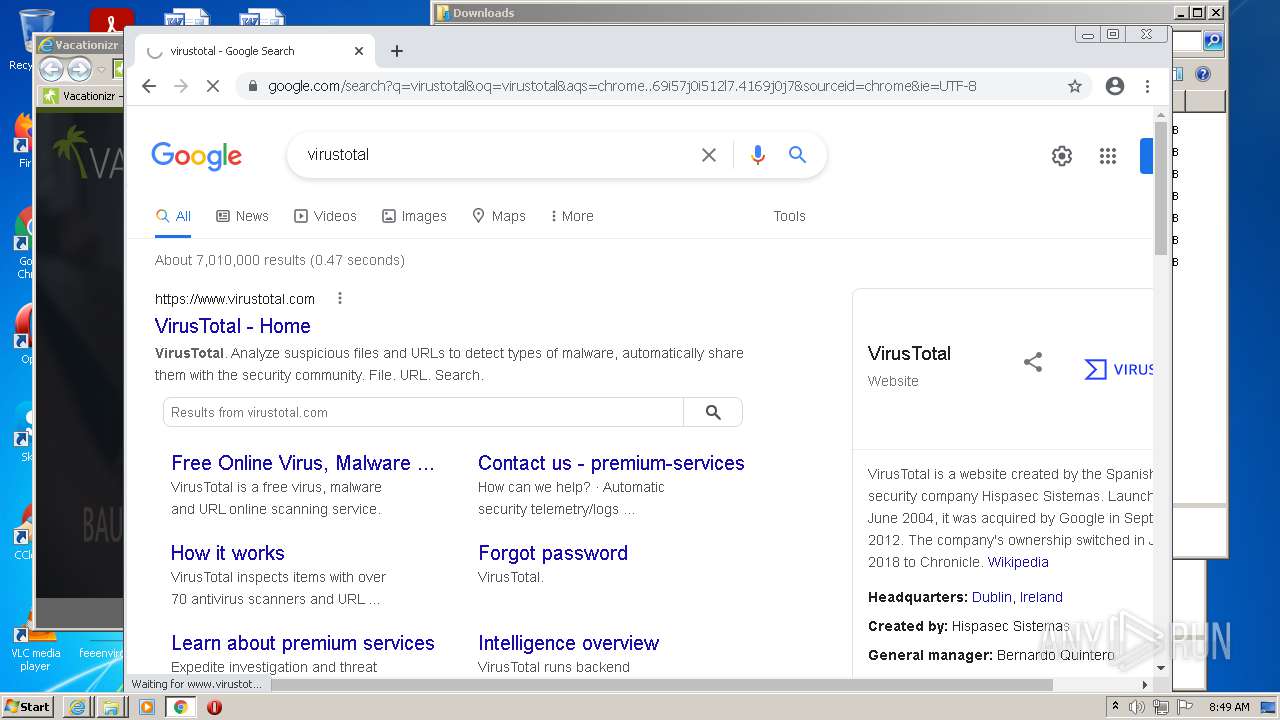This screenshot has width=1280, height=720.
Task: Search by voice with the microphone icon
Action: pyautogui.click(x=758, y=155)
